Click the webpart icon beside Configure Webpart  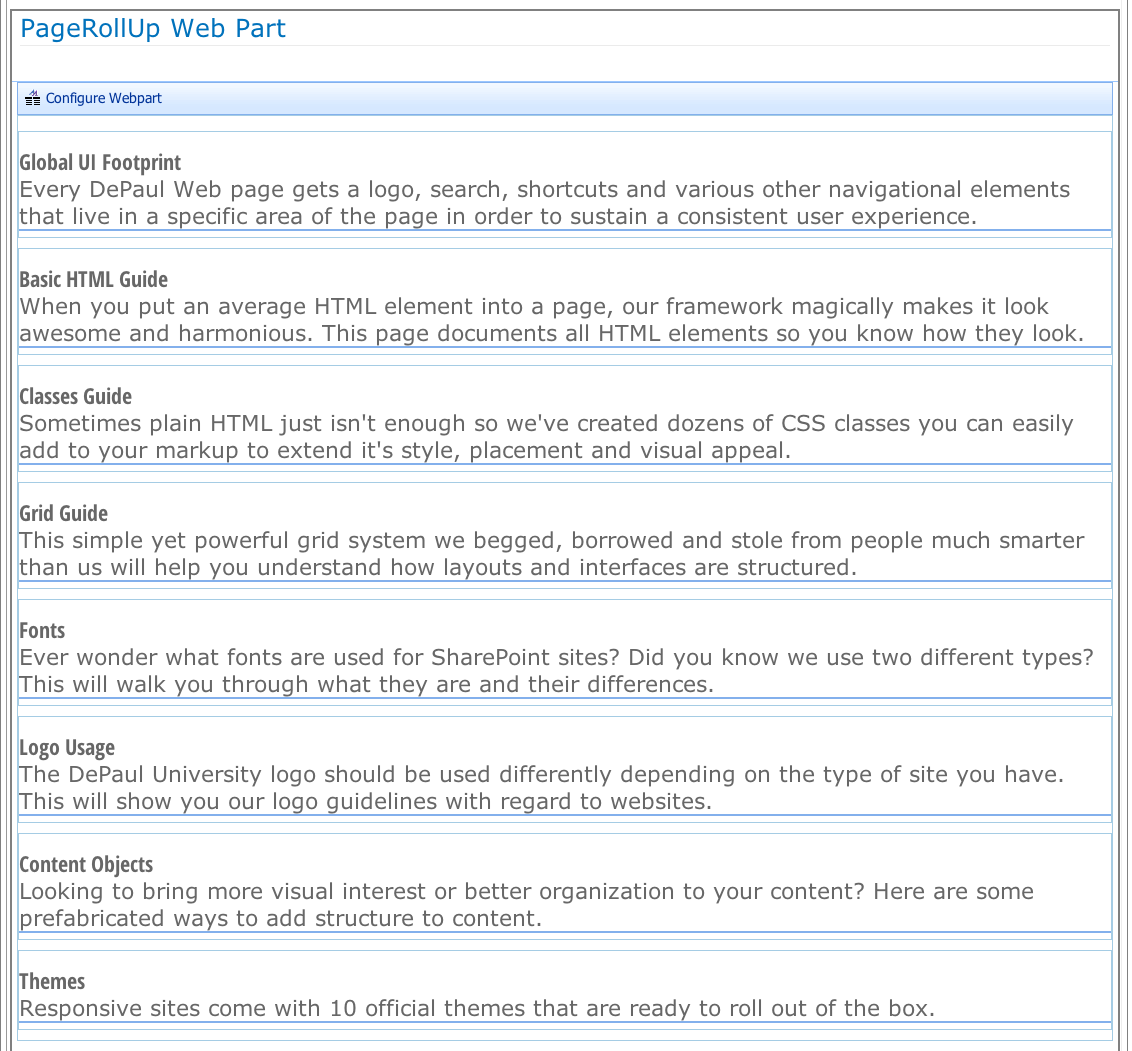click(x=32, y=97)
